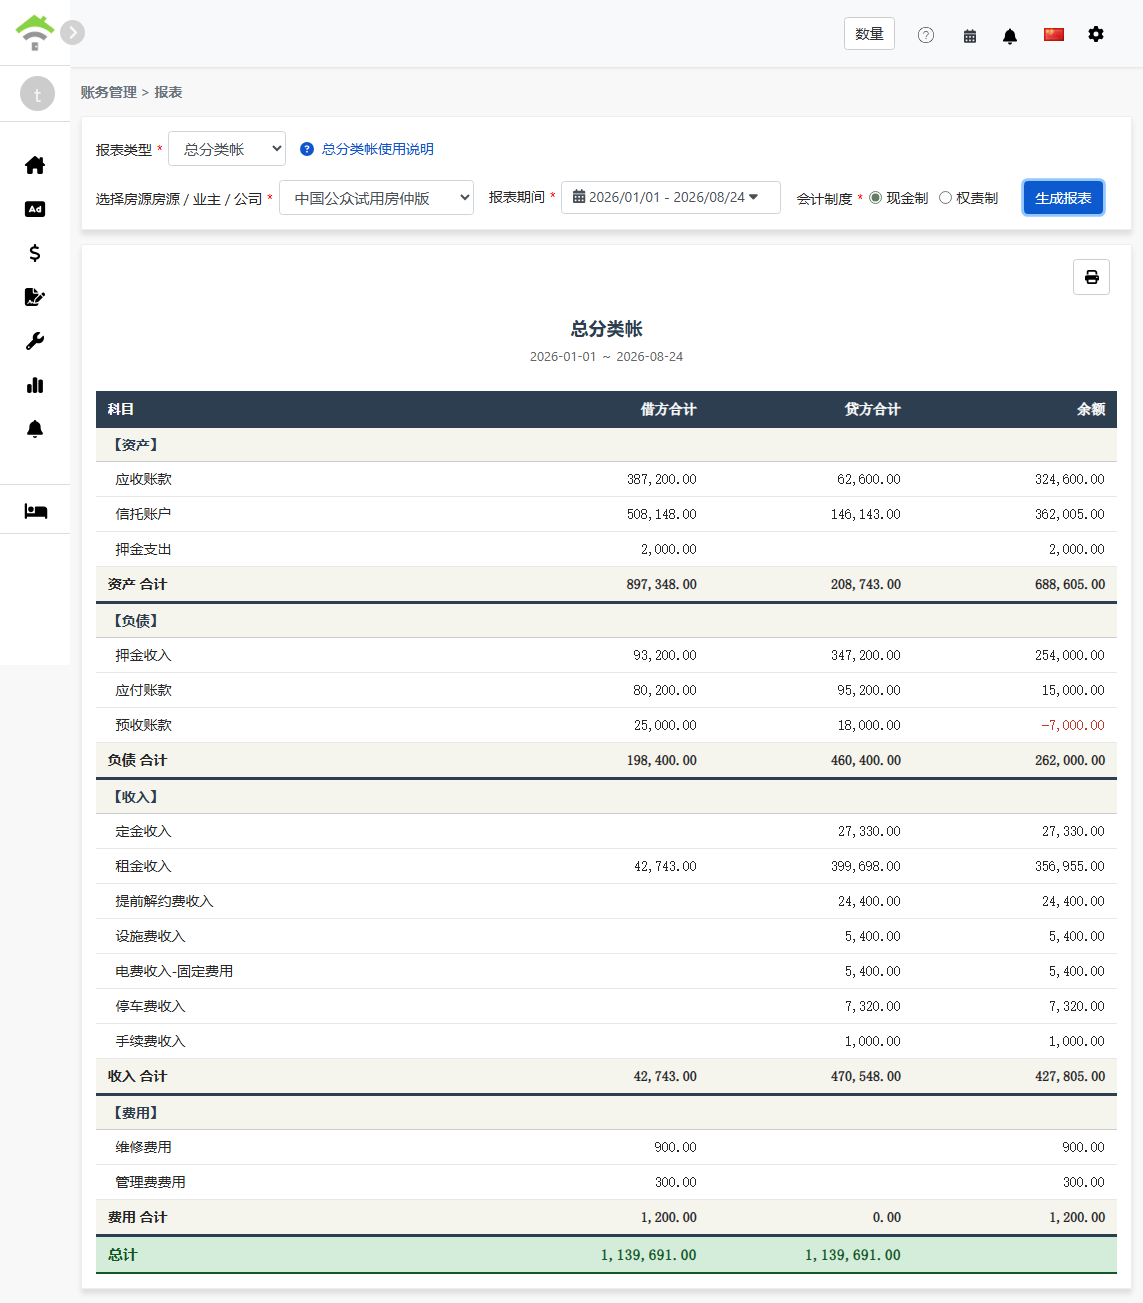Screen dimensions: 1143x1303
Task: Open the contract signing sidebar icon
Action: click(35, 297)
